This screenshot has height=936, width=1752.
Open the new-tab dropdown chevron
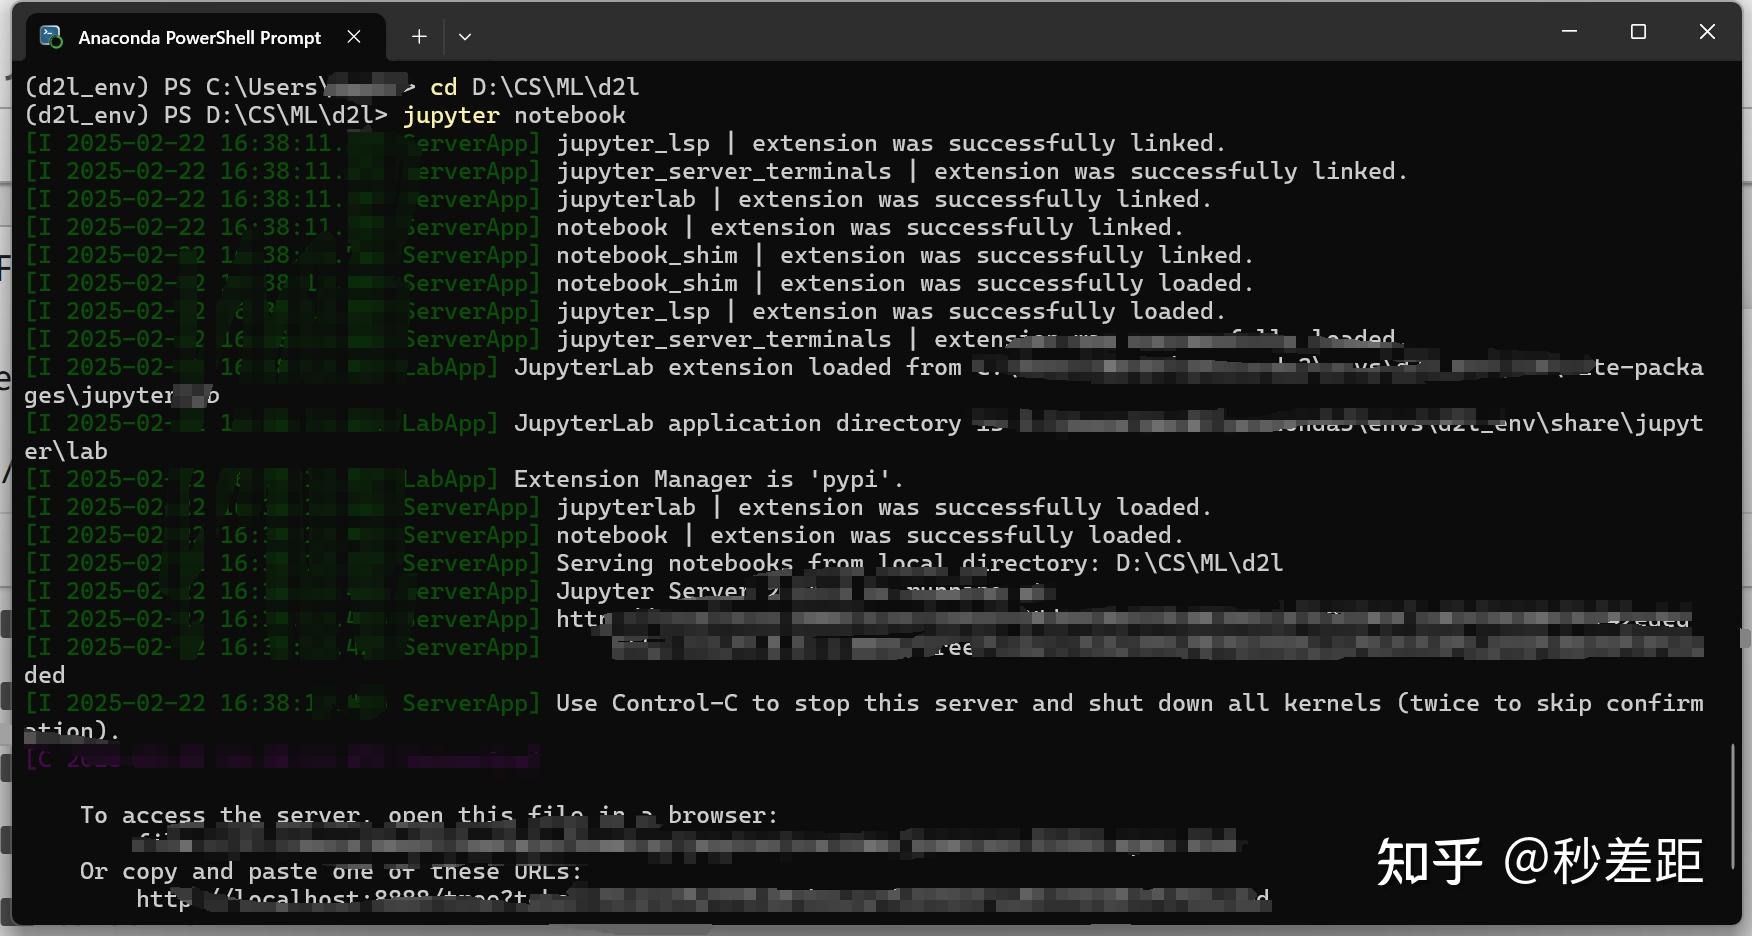[x=464, y=36]
